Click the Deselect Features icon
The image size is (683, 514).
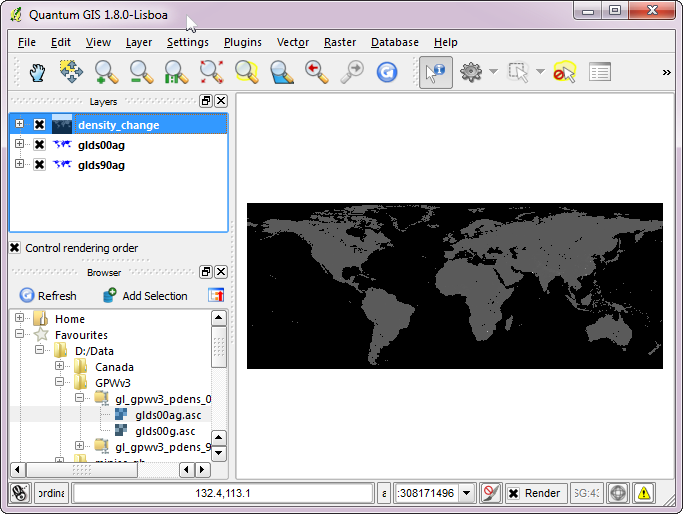pos(565,72)
